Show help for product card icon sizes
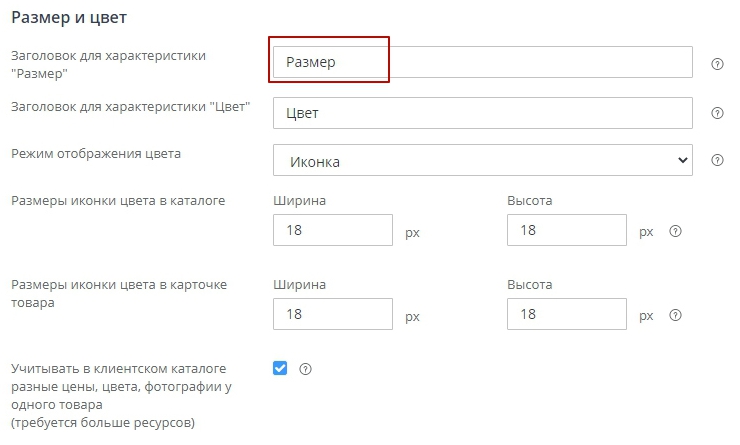 (675, 315)
